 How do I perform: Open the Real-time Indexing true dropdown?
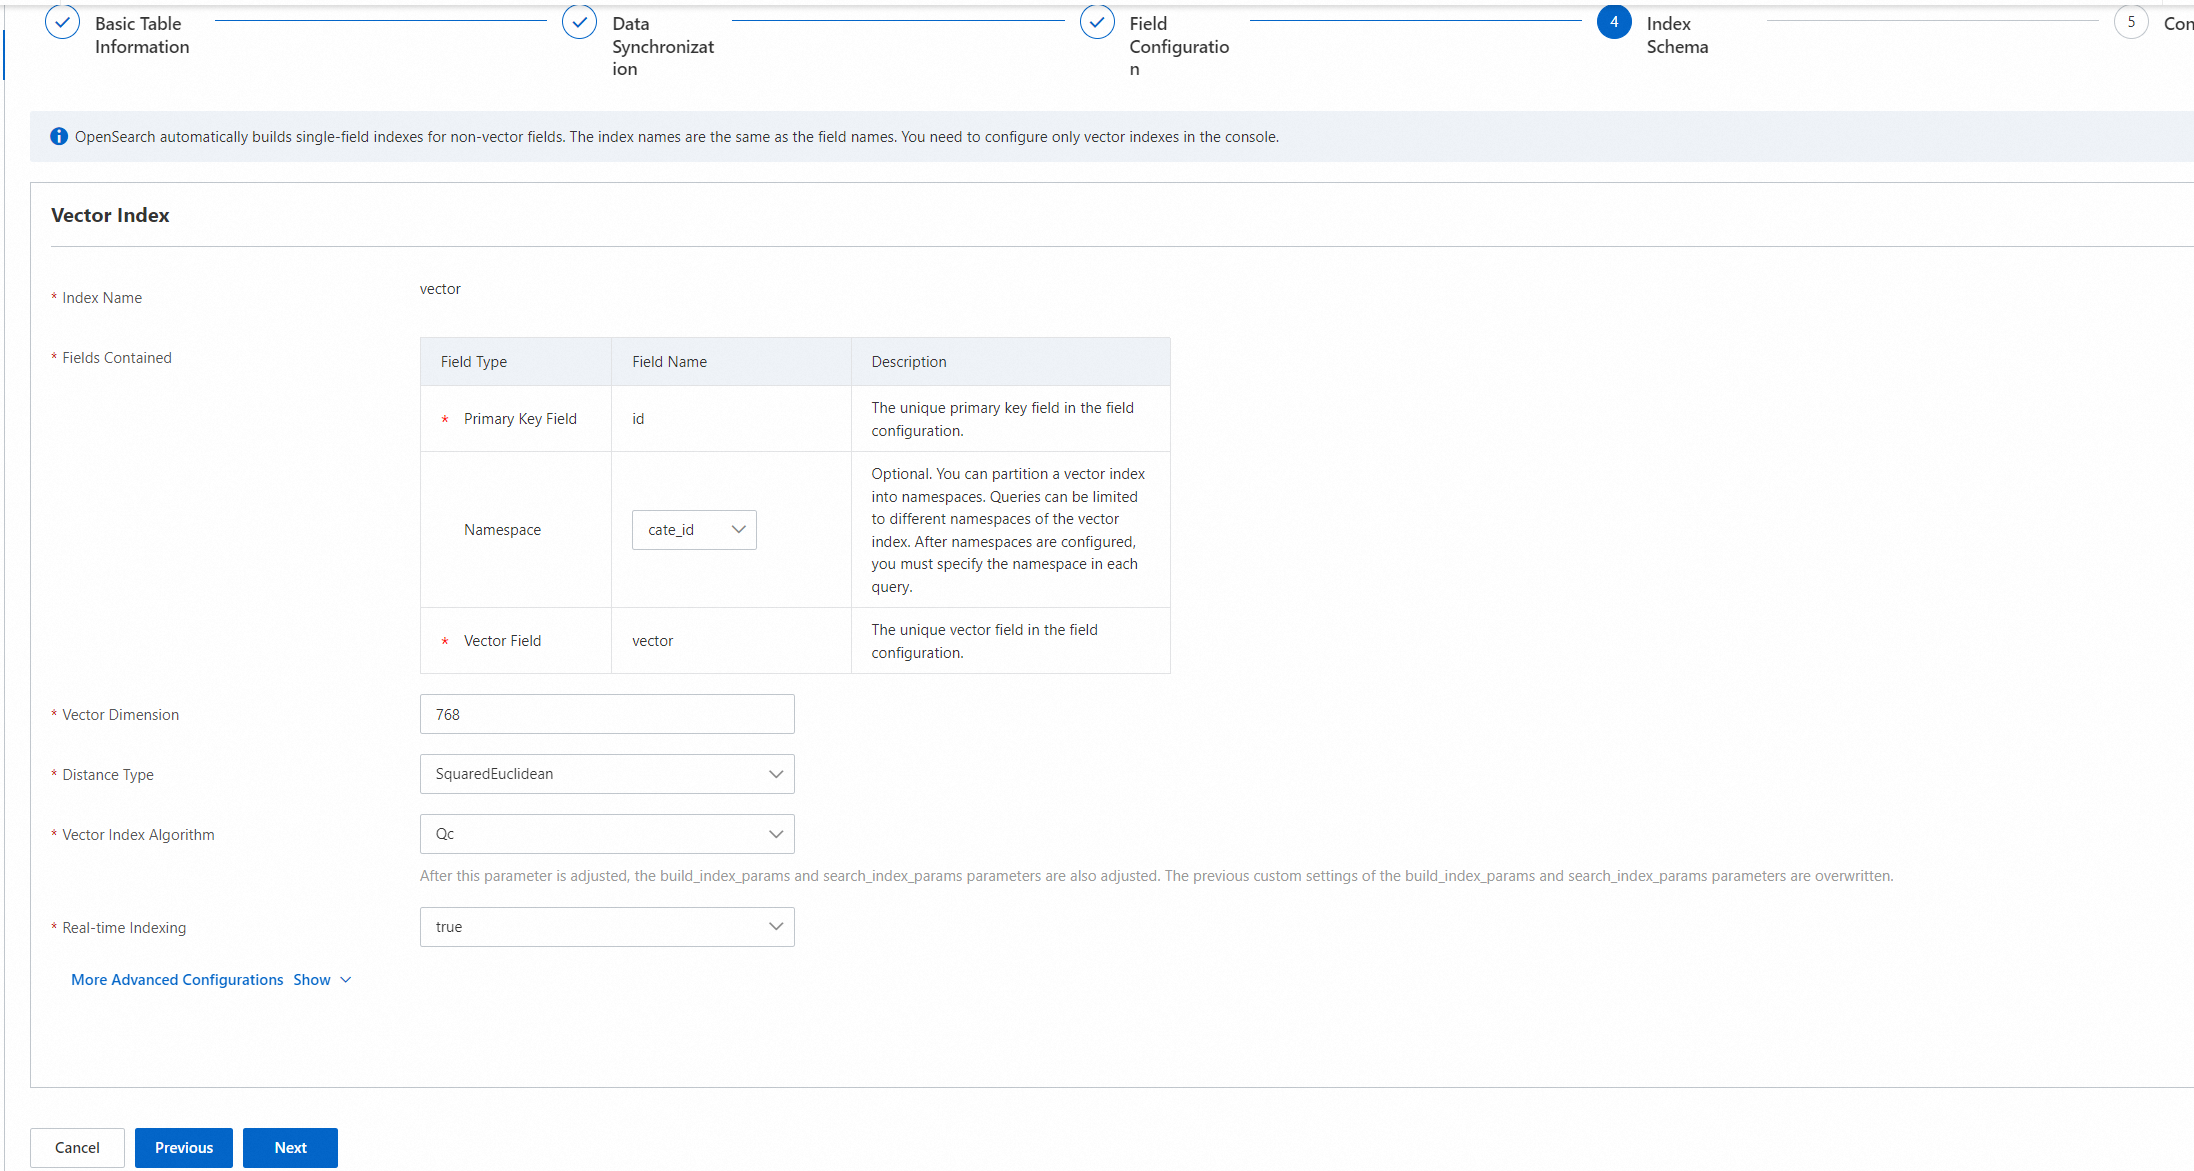606,927
